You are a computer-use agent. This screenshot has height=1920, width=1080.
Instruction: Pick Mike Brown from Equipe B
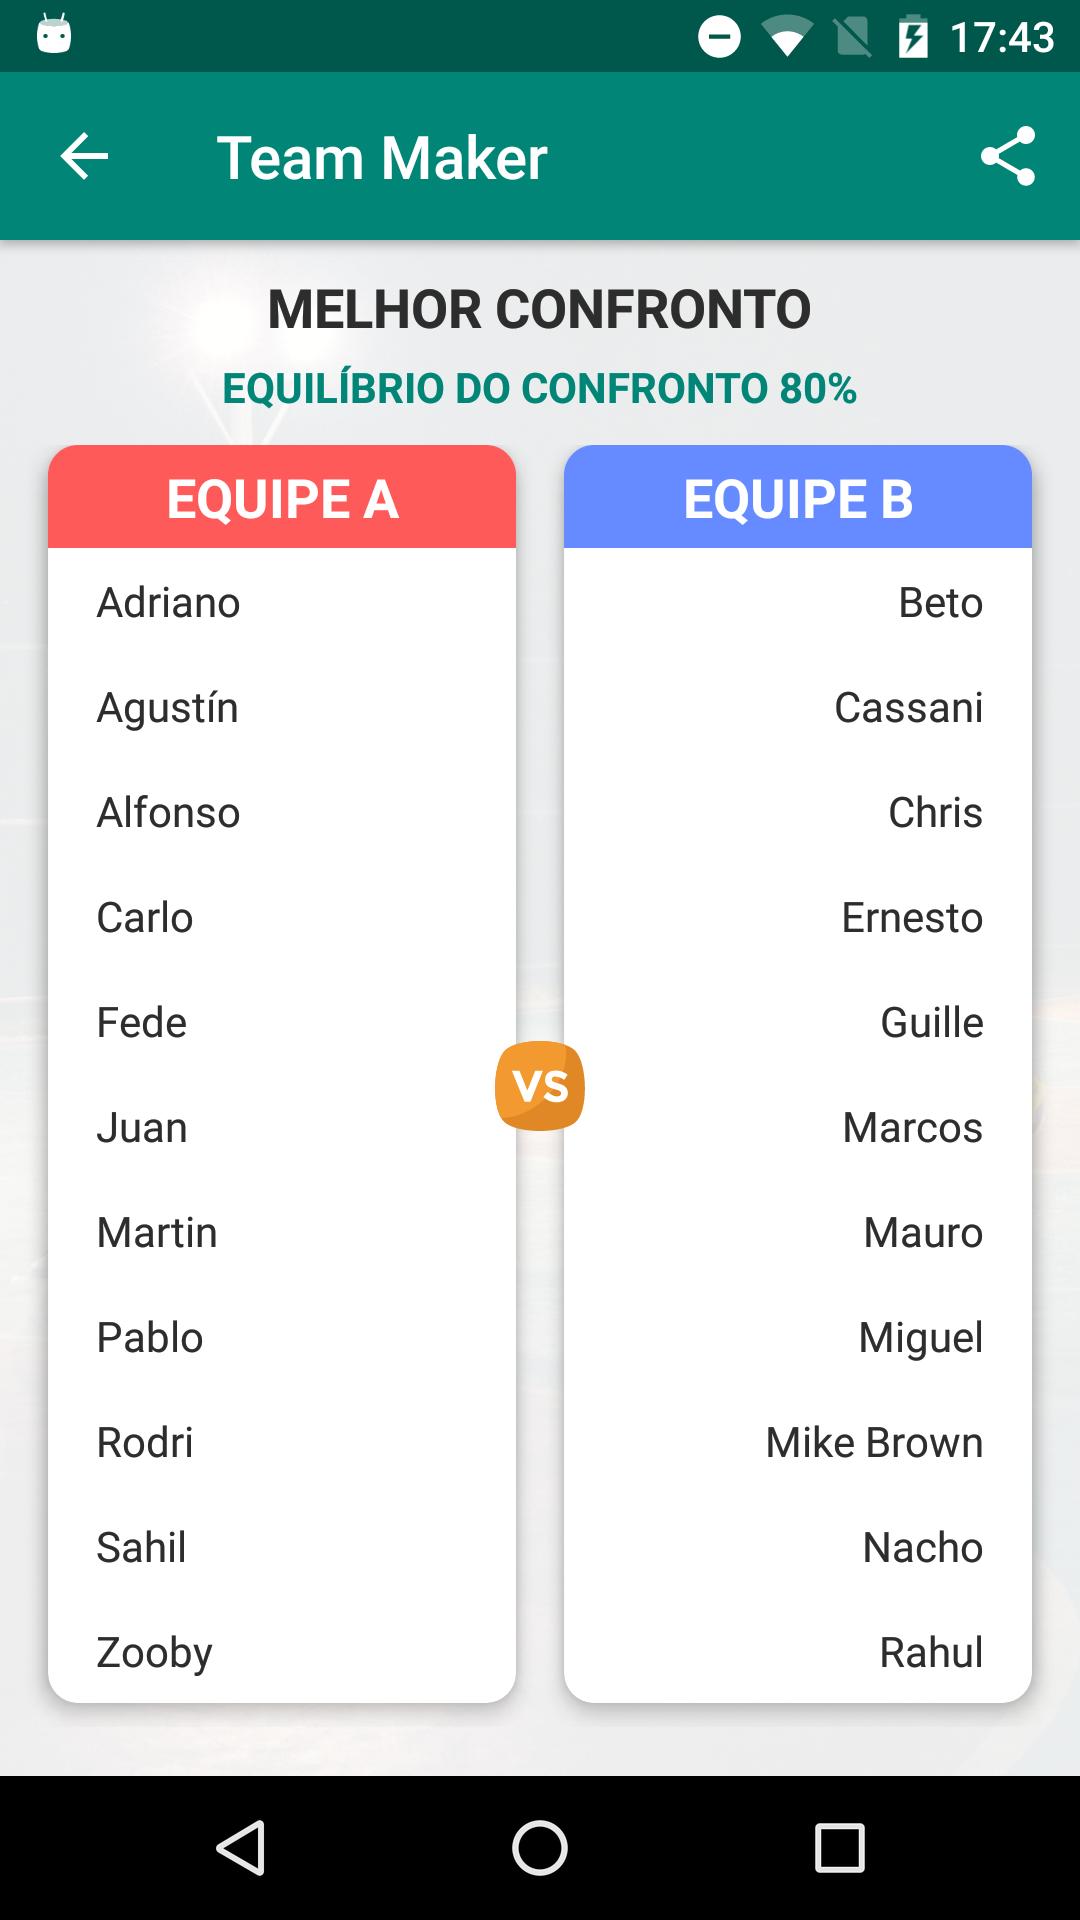[874, 1443]
